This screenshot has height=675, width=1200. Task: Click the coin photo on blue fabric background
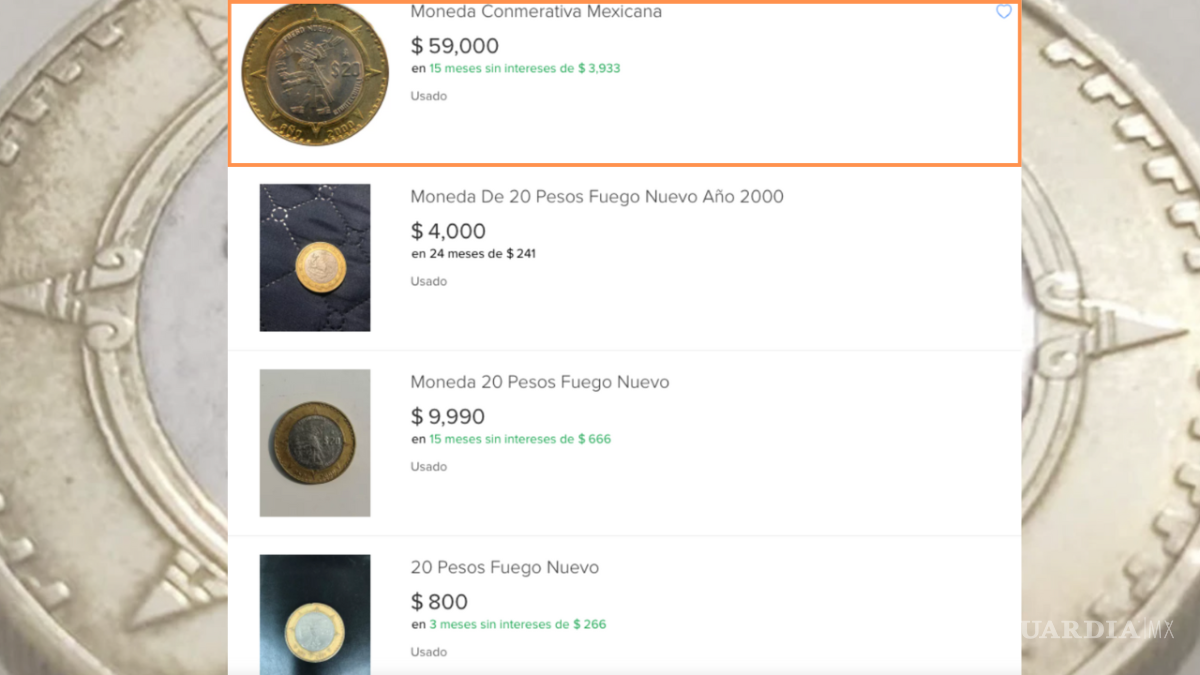(315, 257)
